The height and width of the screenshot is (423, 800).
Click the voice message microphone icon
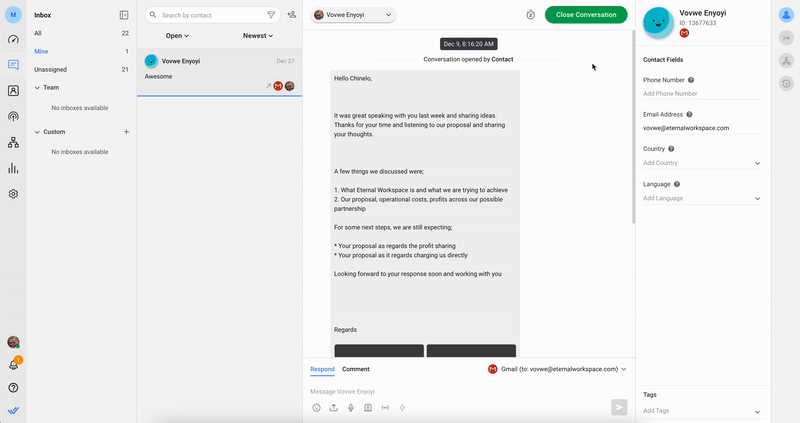pyautogui.click(x=351, y=408)
